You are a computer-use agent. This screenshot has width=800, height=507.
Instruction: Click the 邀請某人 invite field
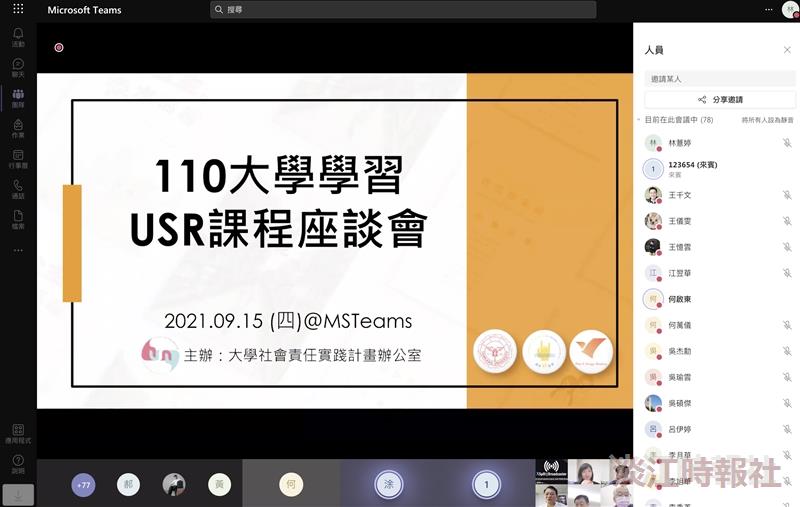(x=719, y=79)
